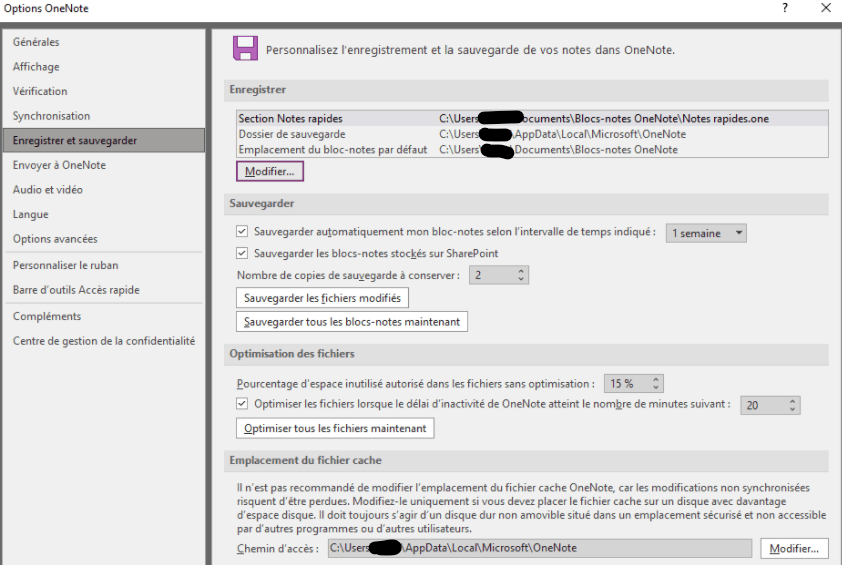Click the Sauvegarder section header

tap(526, 204)
